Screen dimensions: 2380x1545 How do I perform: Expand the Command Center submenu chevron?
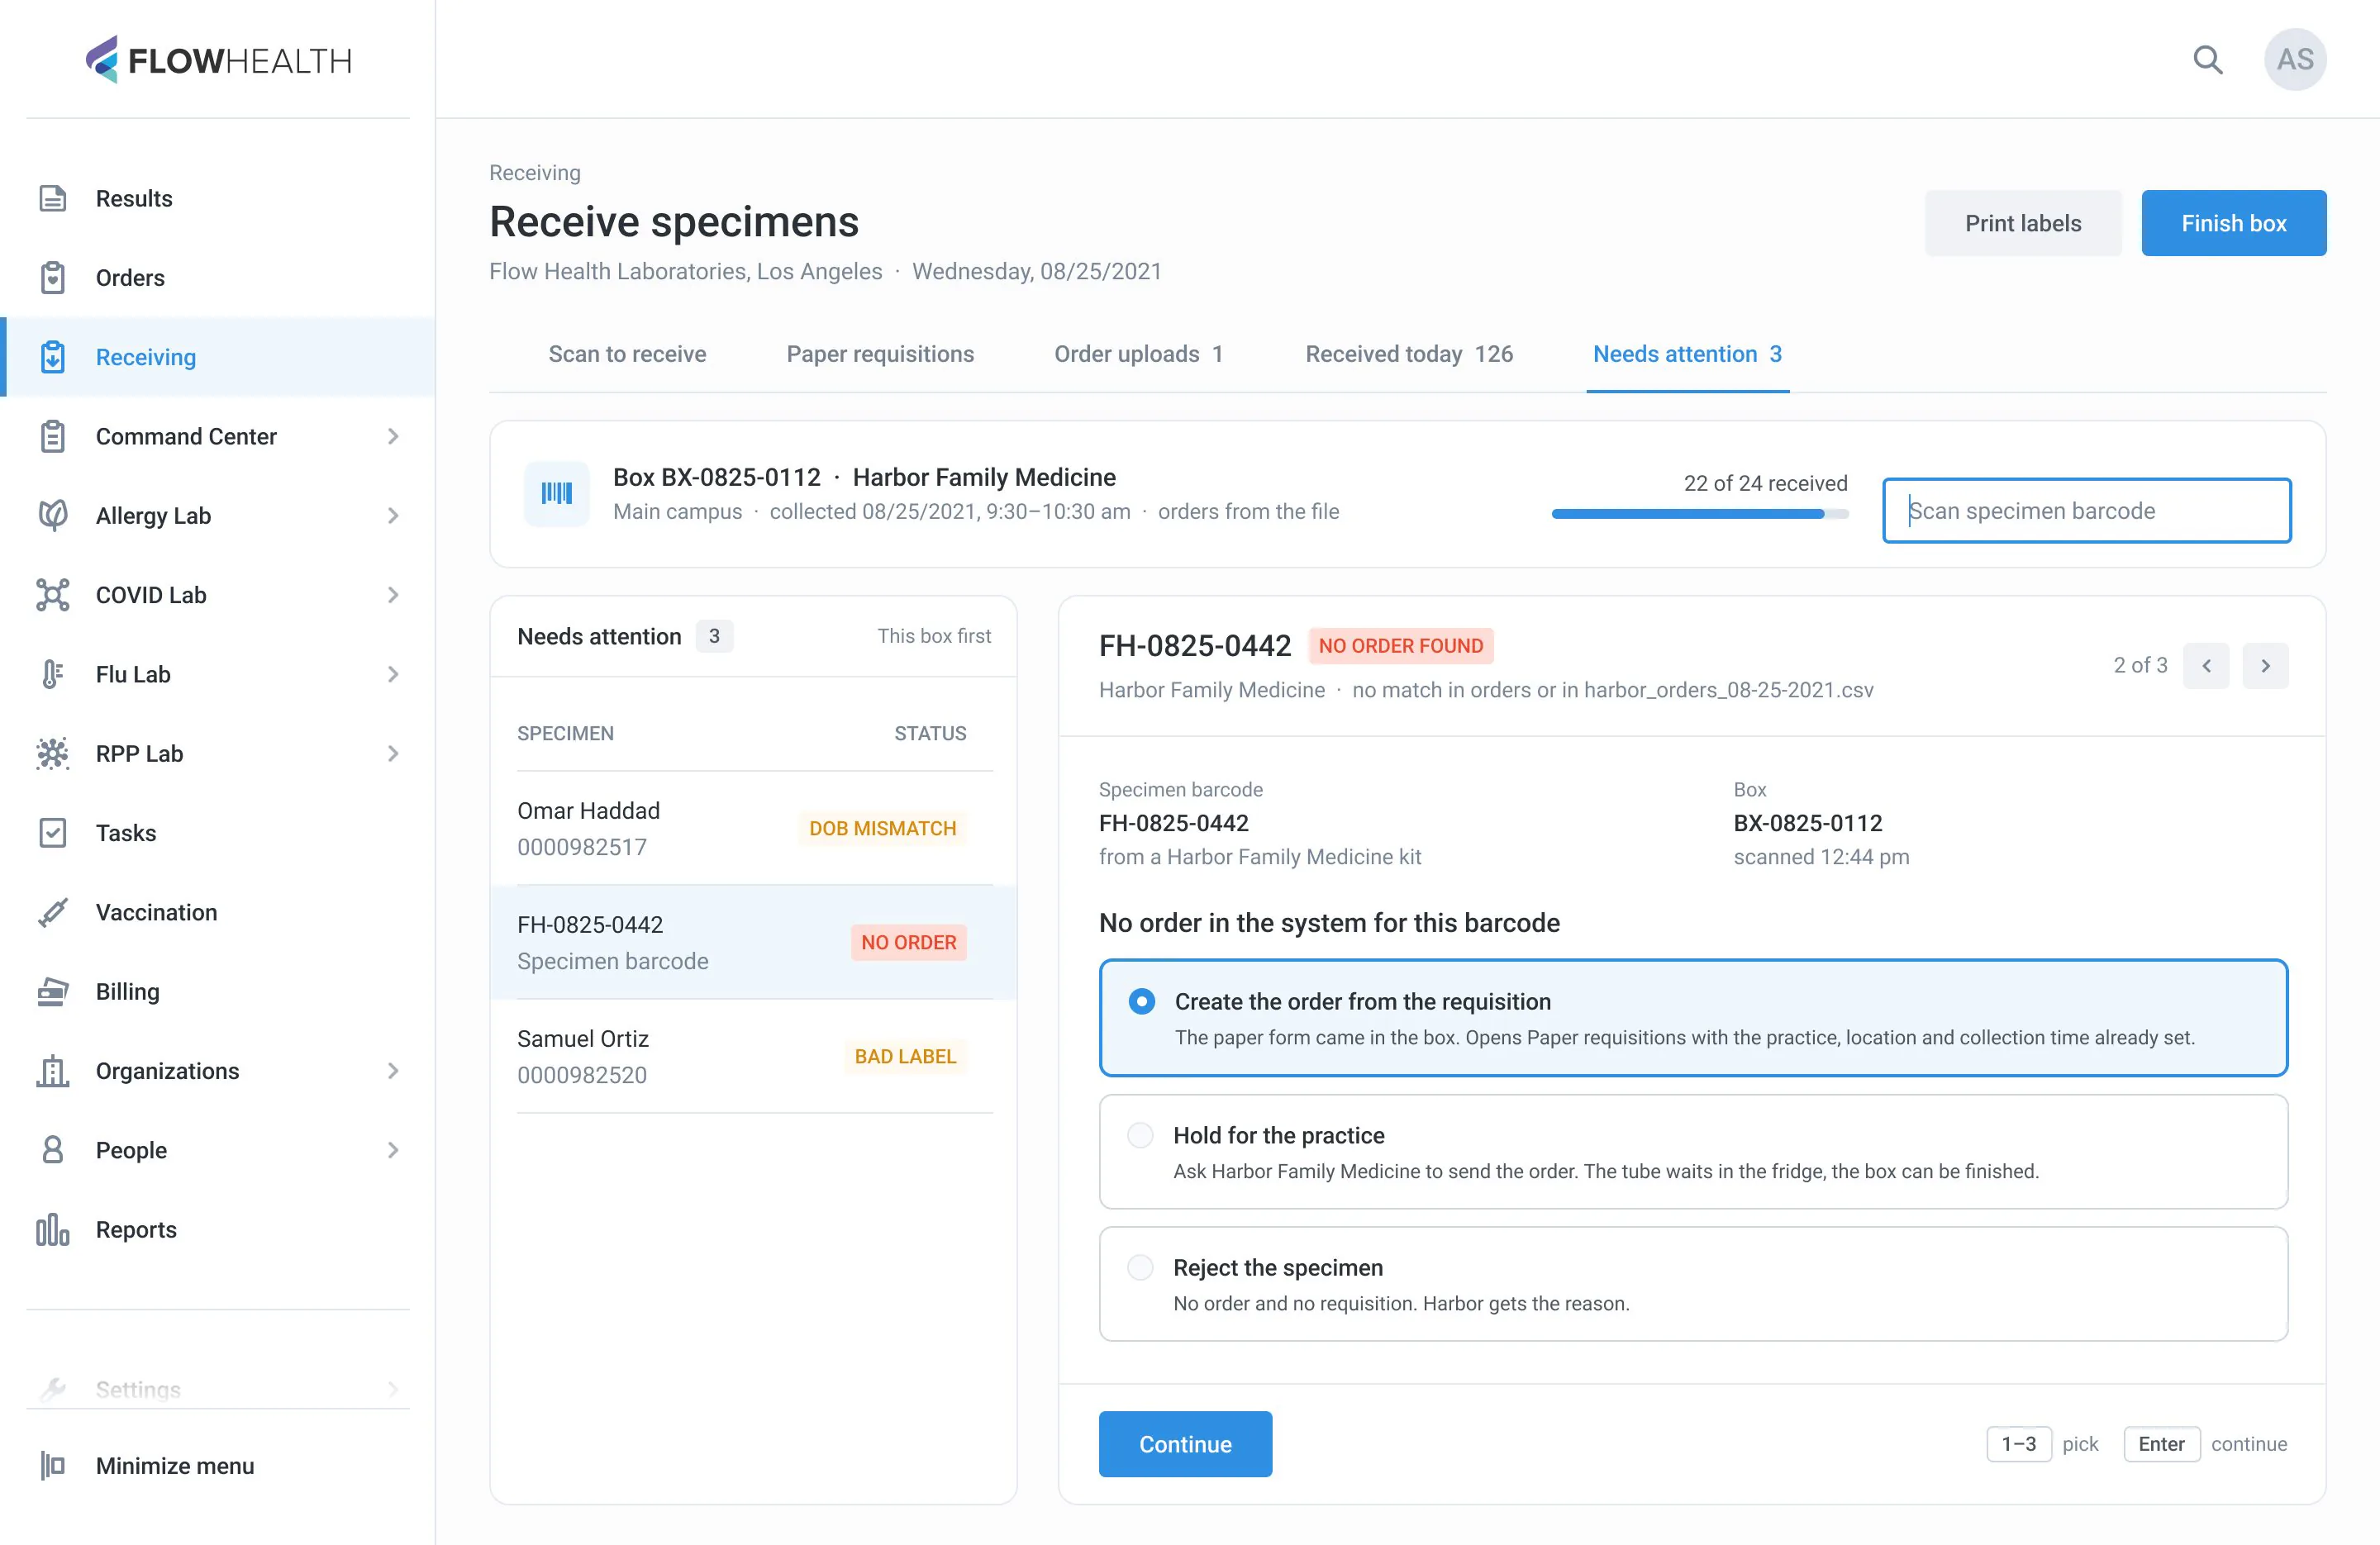pyautogui.click(x=393, y=436)
